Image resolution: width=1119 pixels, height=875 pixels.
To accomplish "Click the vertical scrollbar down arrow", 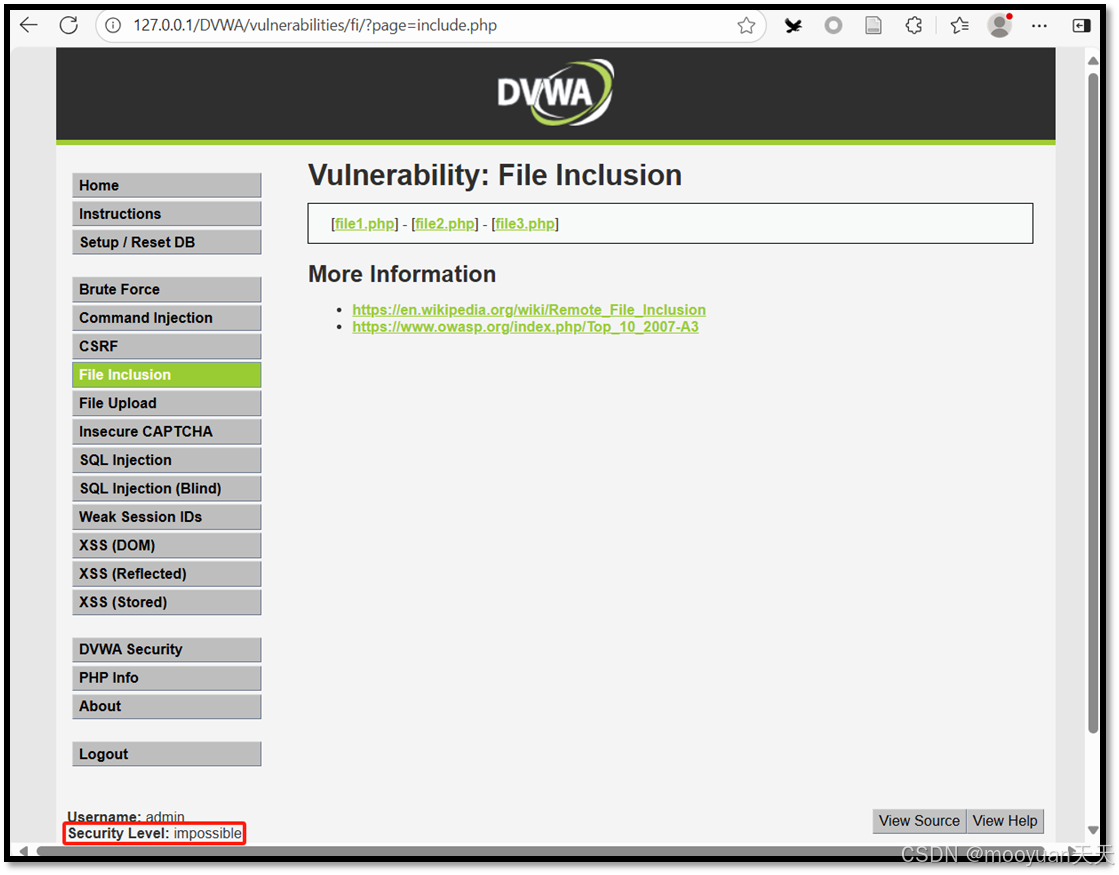I will click(x=1093, y=830).
